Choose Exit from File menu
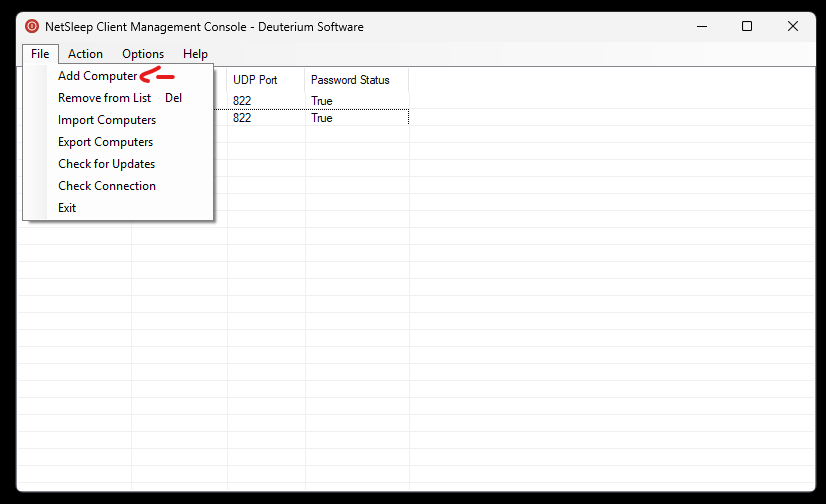The image size is (826, 504). [x=118, y=208]
